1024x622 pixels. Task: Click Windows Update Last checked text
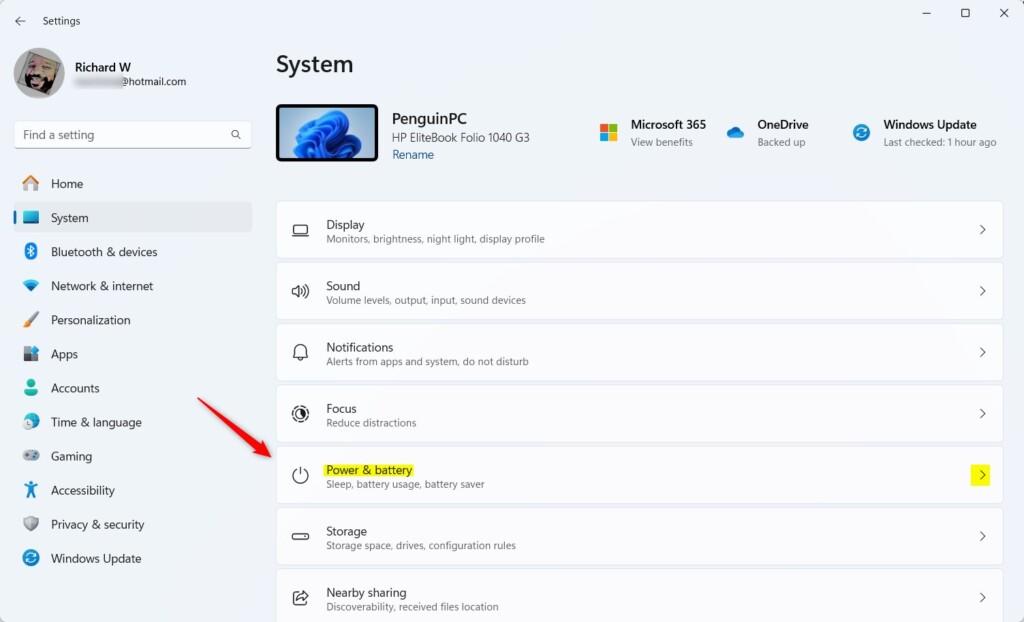940,142
